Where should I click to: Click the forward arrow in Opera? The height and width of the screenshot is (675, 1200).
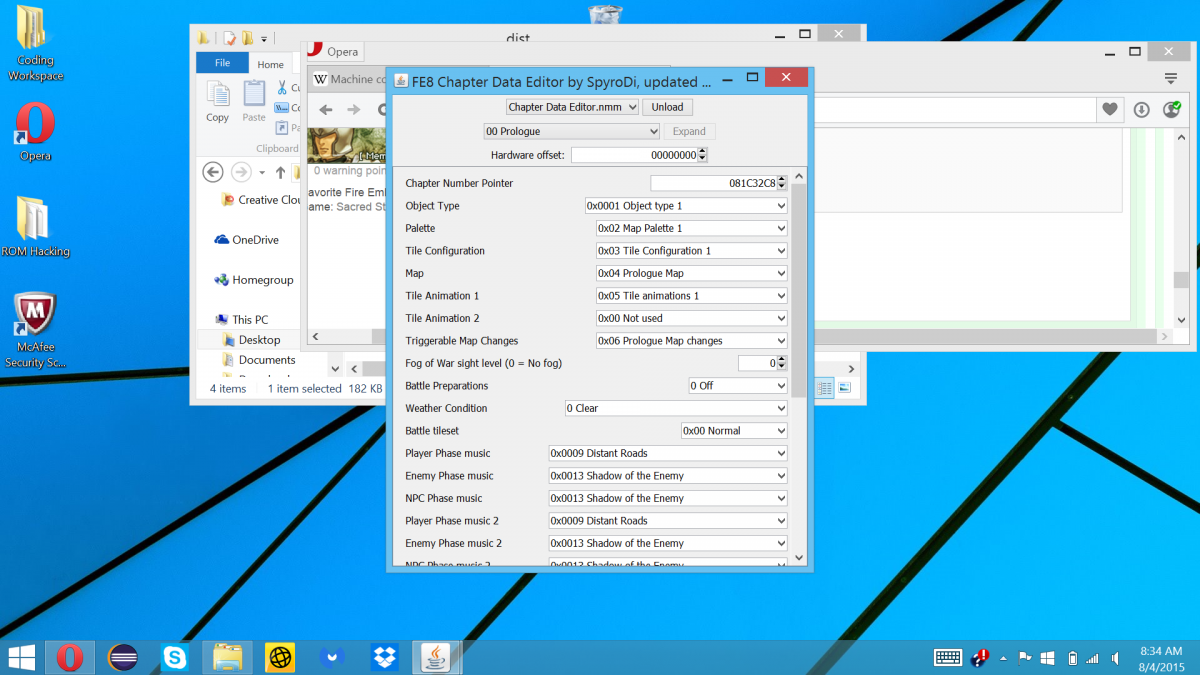353,110
